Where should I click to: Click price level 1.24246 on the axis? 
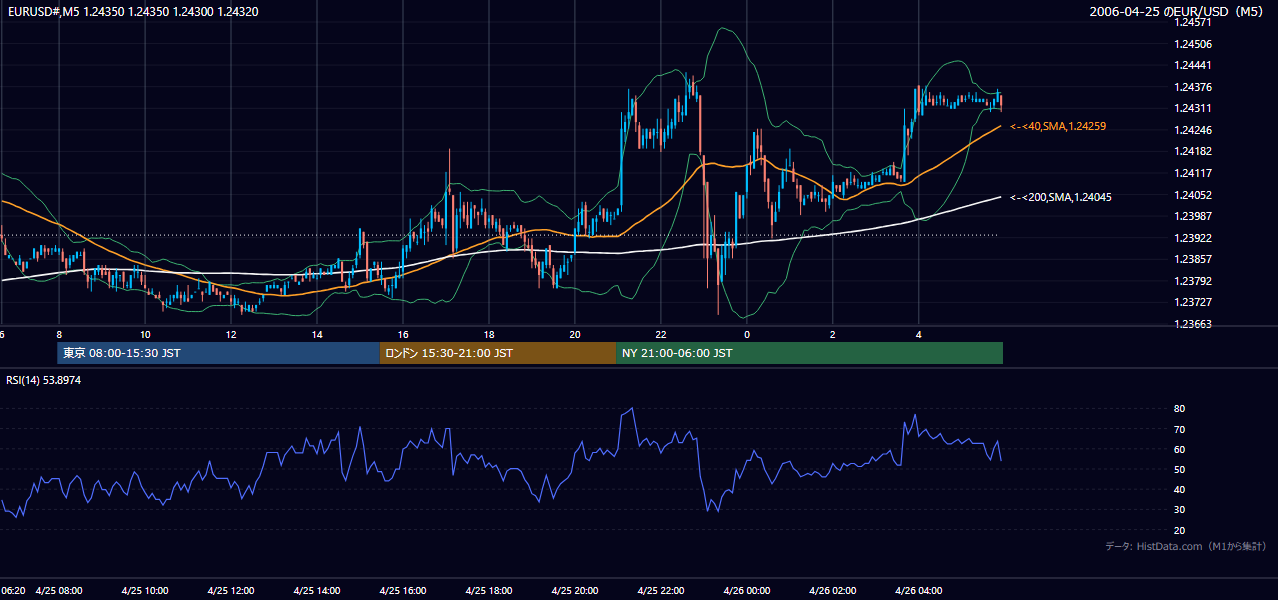(x=1193, y=130)
